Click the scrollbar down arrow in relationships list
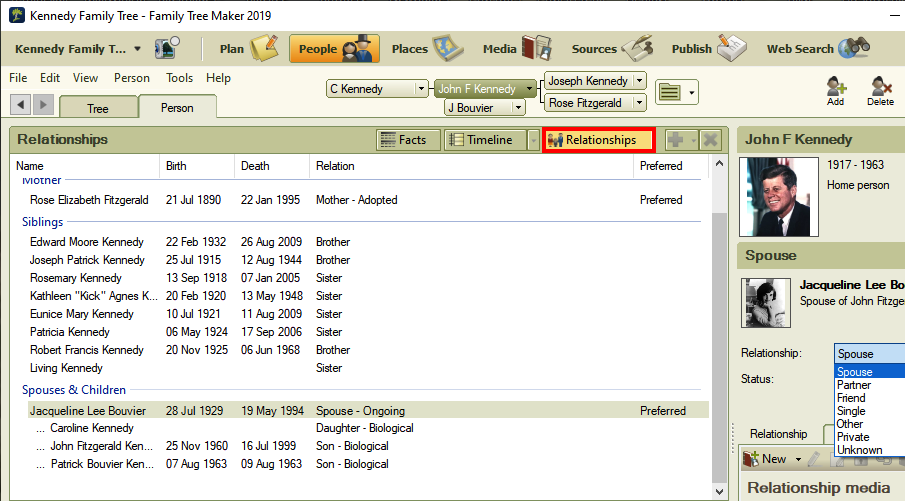 click(x=719, y=492)
